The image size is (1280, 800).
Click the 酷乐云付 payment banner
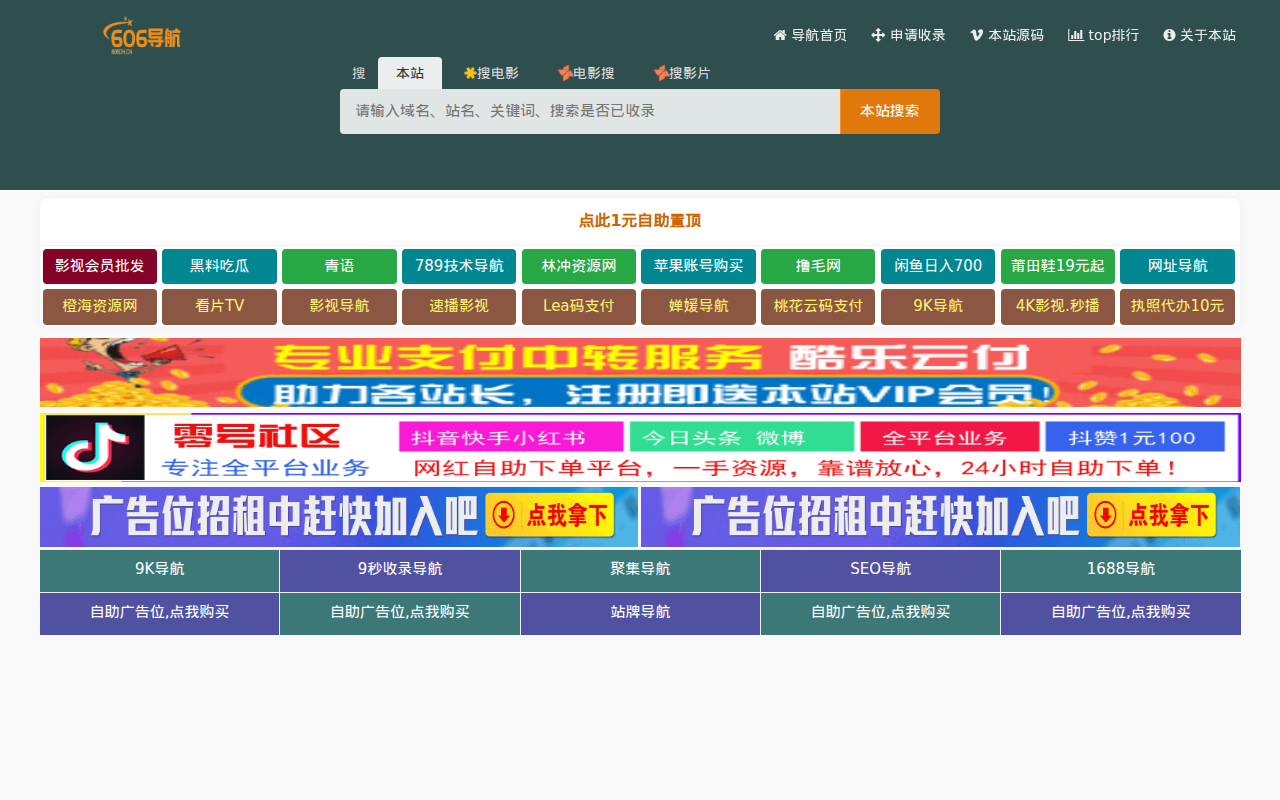tap(640, 372)
